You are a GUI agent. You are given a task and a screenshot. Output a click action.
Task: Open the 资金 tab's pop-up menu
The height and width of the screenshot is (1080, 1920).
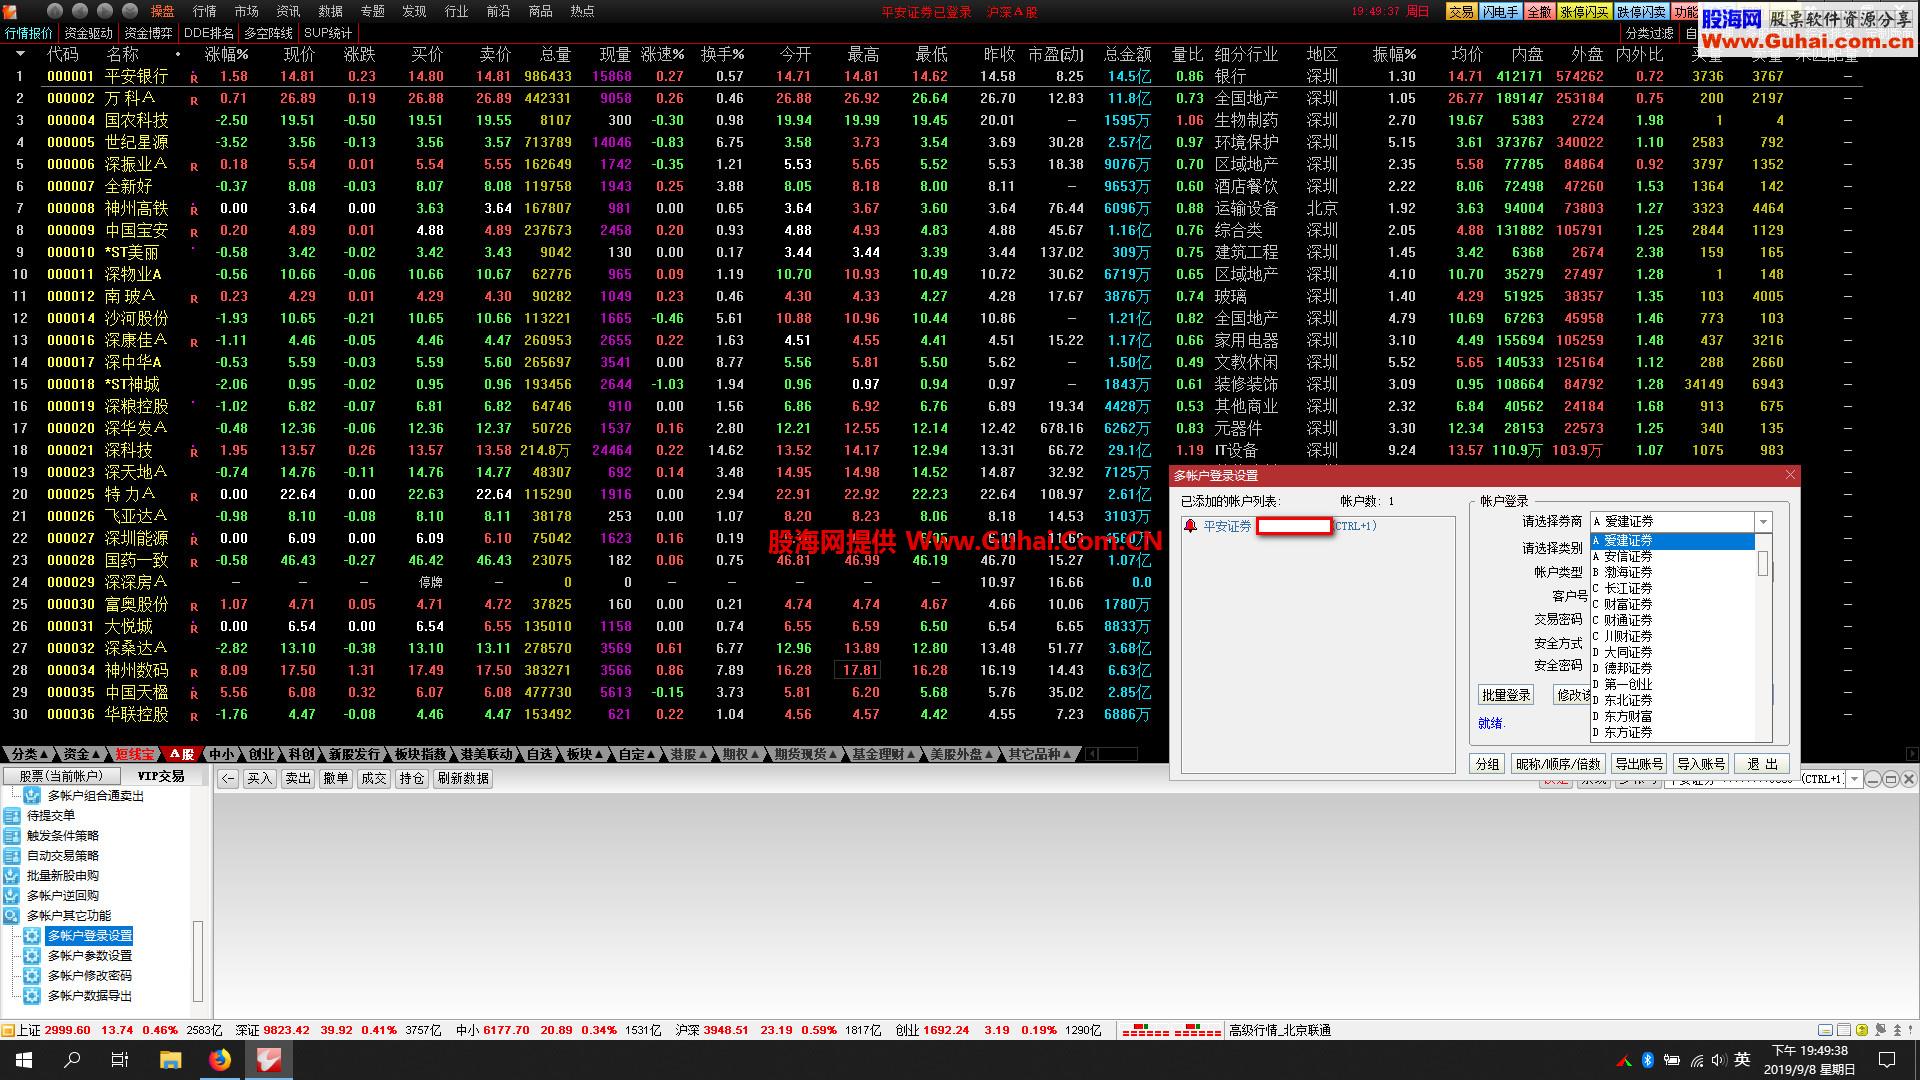96,755
